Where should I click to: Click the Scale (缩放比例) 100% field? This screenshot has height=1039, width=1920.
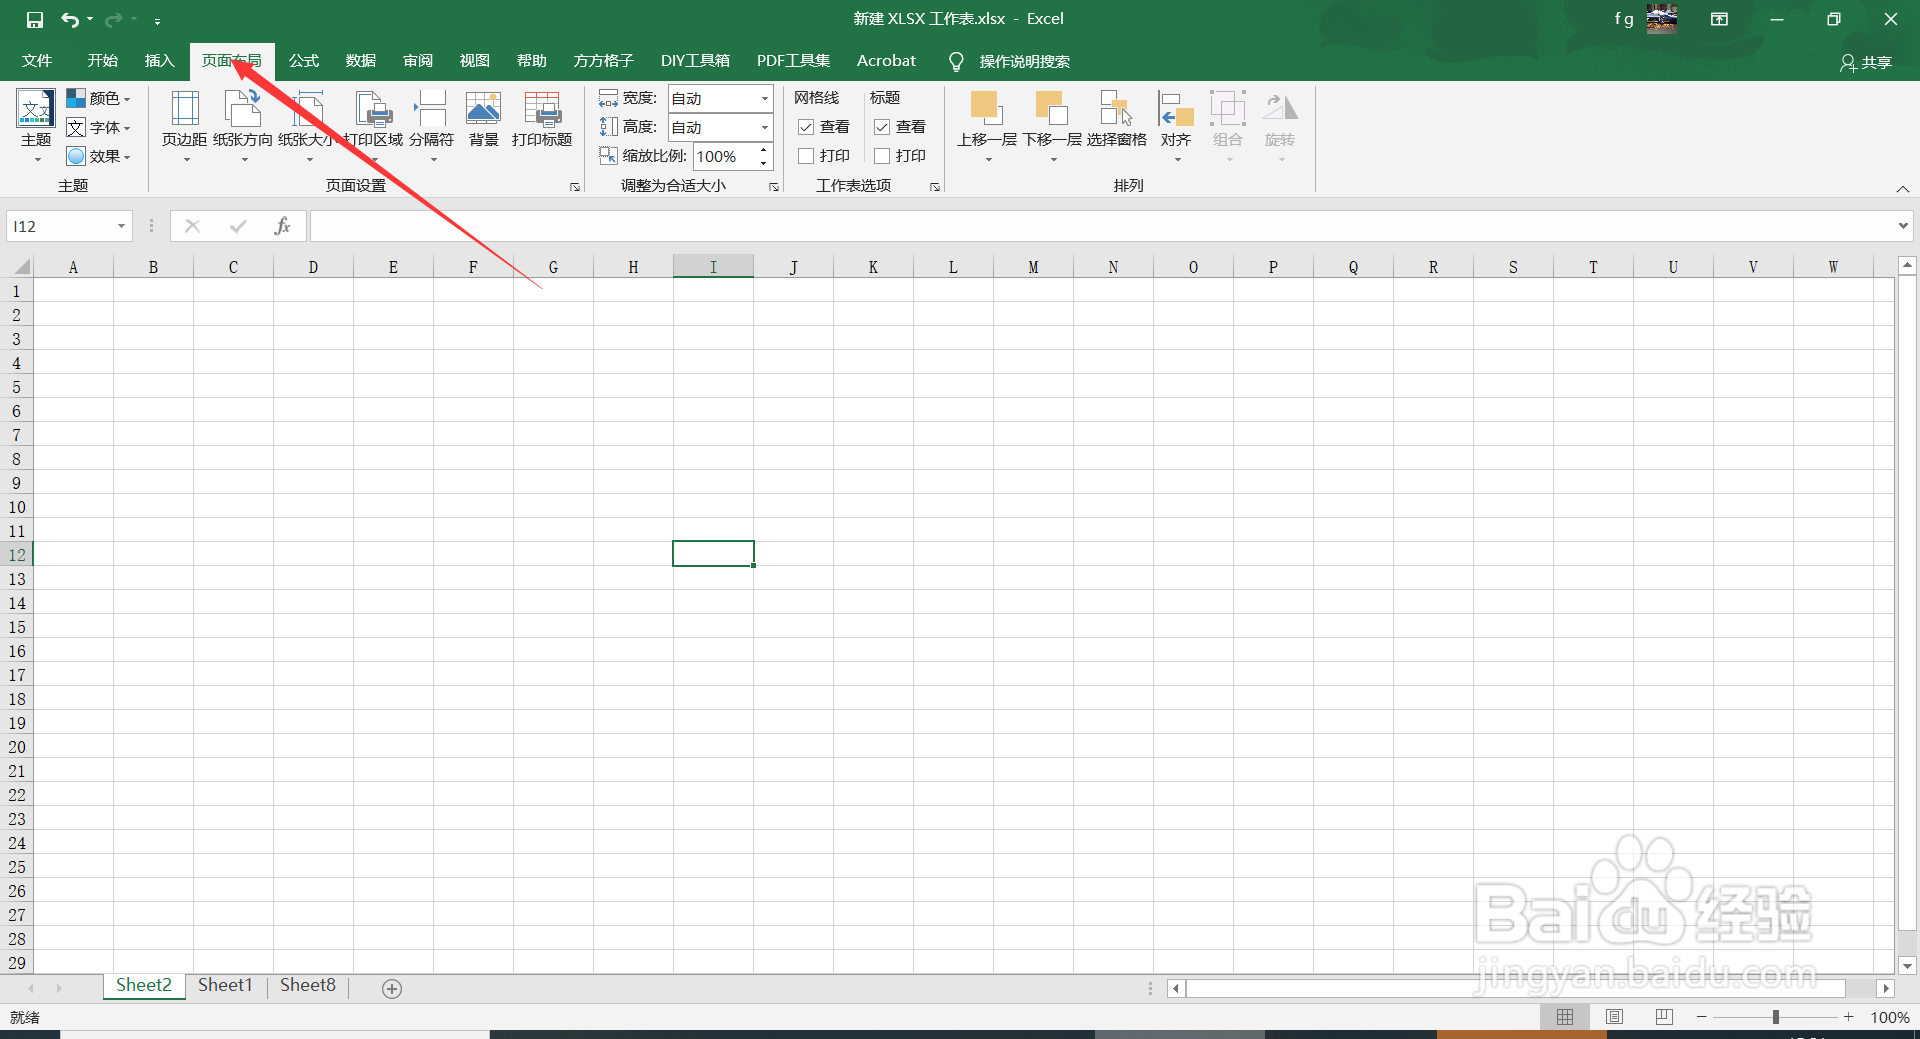pos(724,156)
